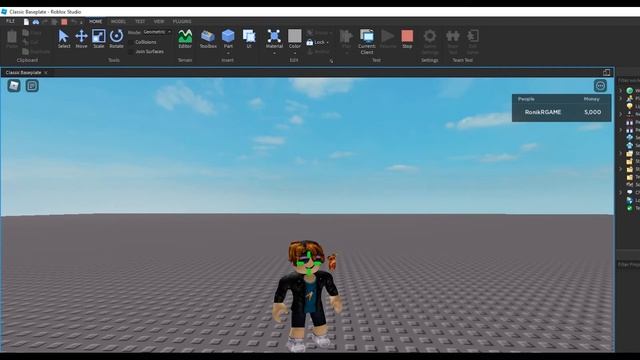640x360 pixels.
Task: Stop the running play test
Action: [407, 38]
